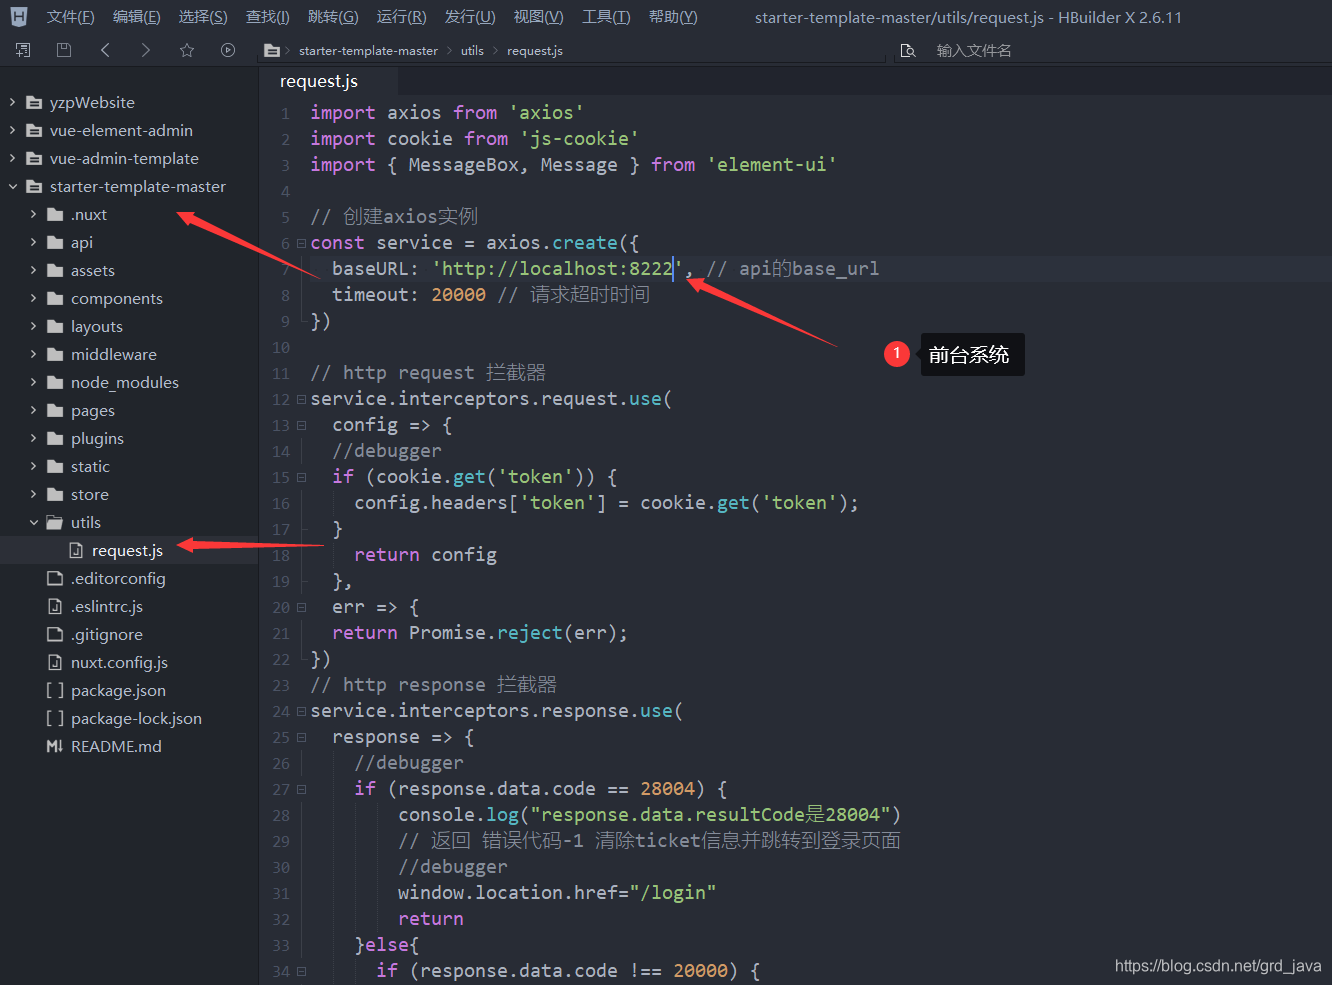Select the plugins folder row
The image size is (1332, 985).
[129, 438]
